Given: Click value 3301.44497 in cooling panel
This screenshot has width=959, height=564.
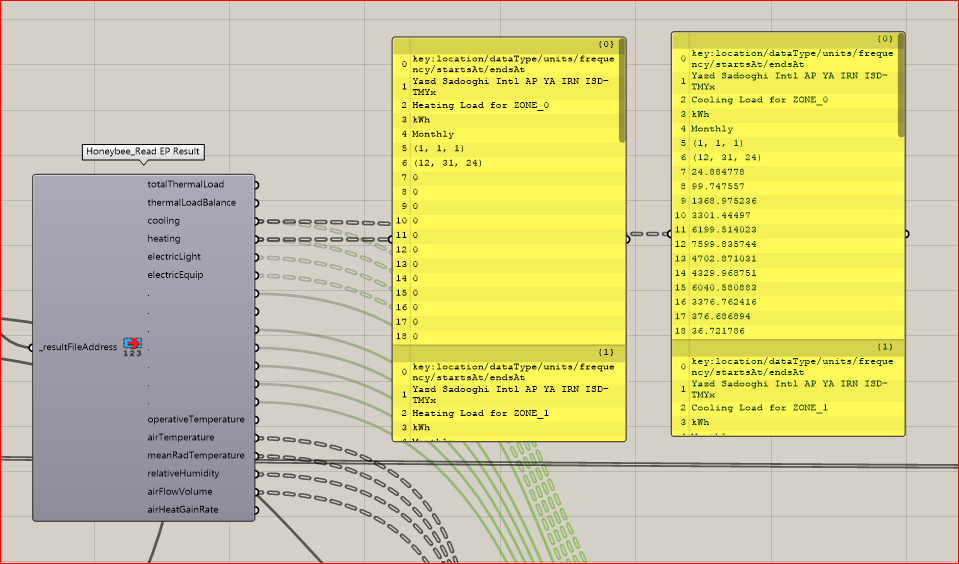Looking at the screenshot, I should tap(721, 215).
